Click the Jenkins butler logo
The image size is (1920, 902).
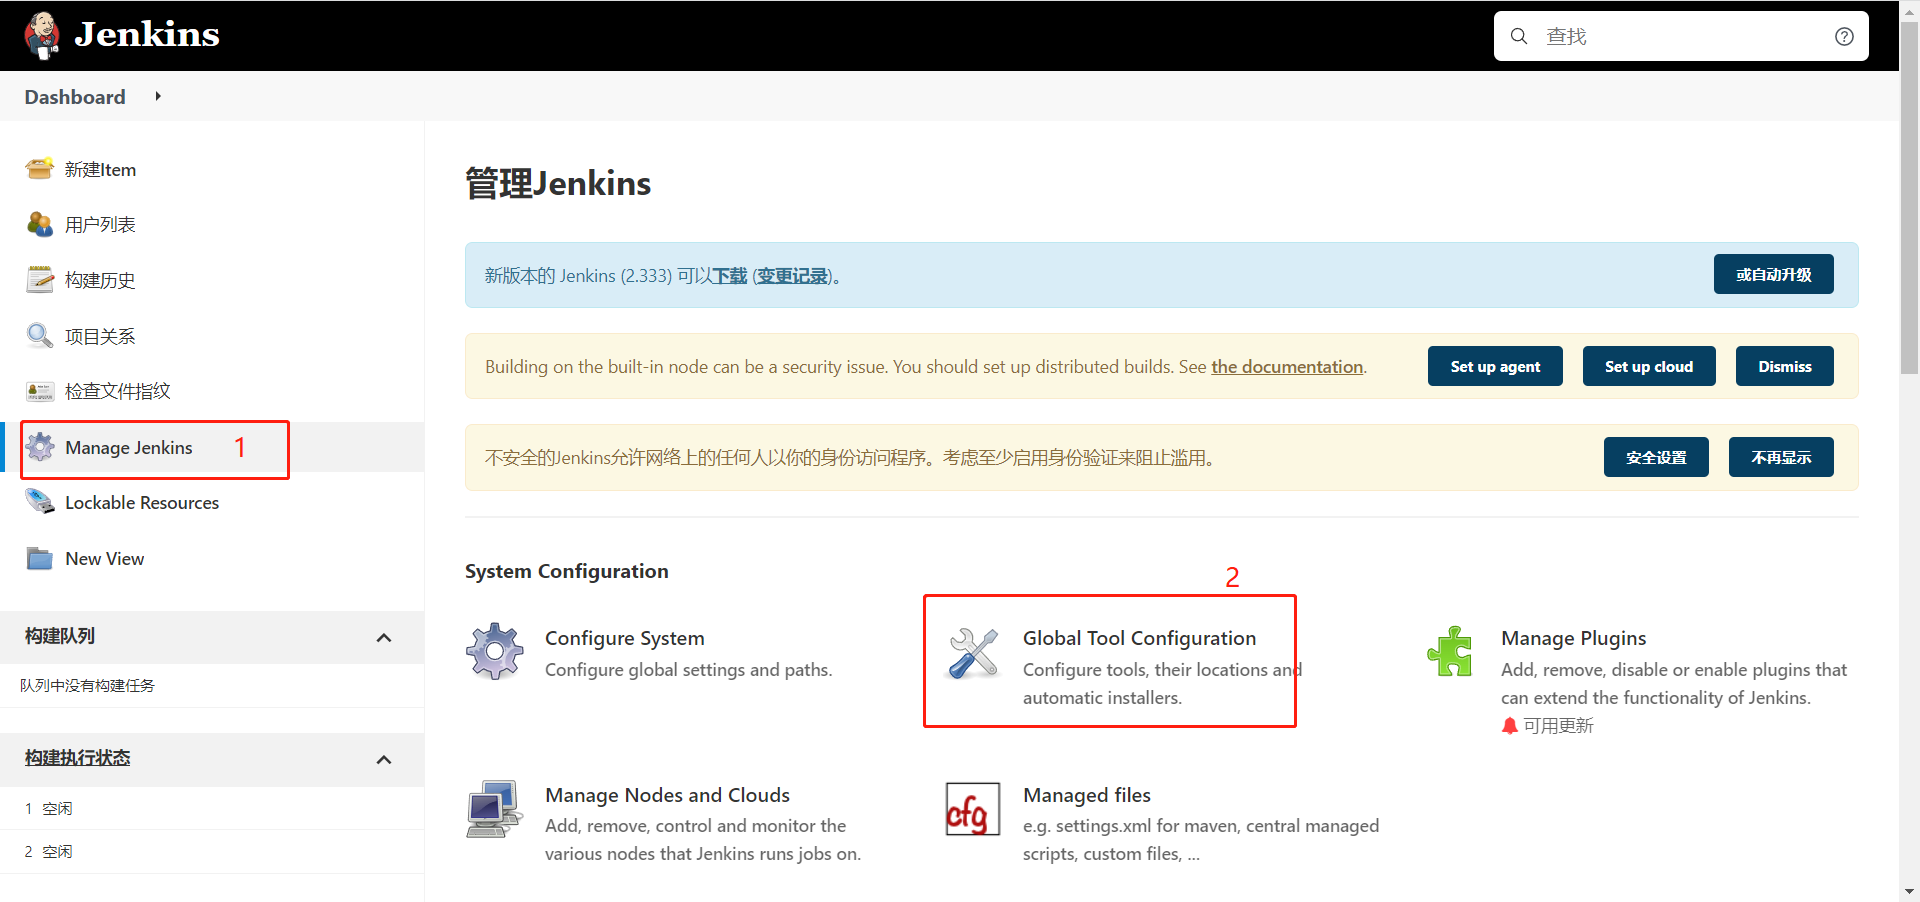(x=42, y=34)
